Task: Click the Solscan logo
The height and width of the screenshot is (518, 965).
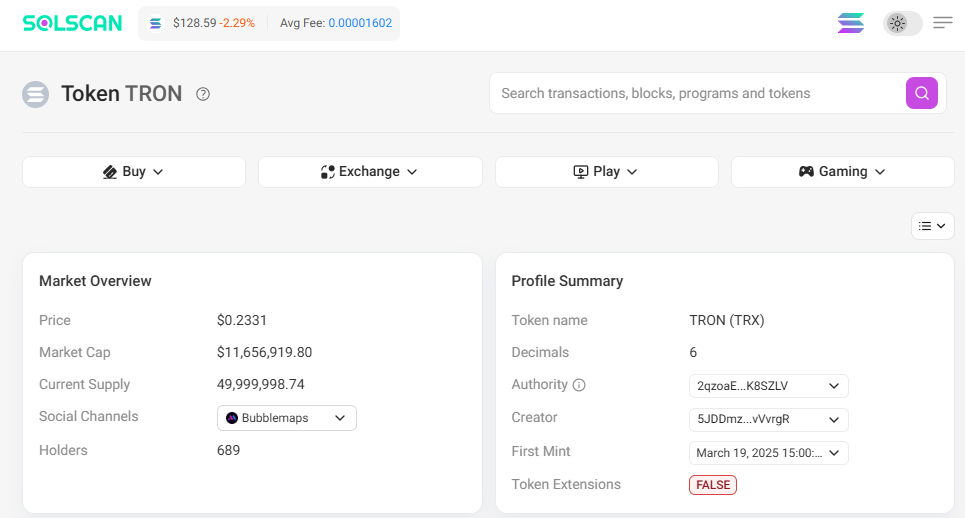Action: [x=72, y=23]
